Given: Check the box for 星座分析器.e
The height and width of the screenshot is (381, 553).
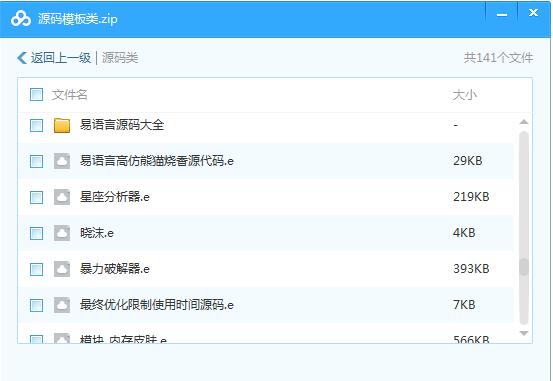Looking at the screenshot, I should pos(36,197).
